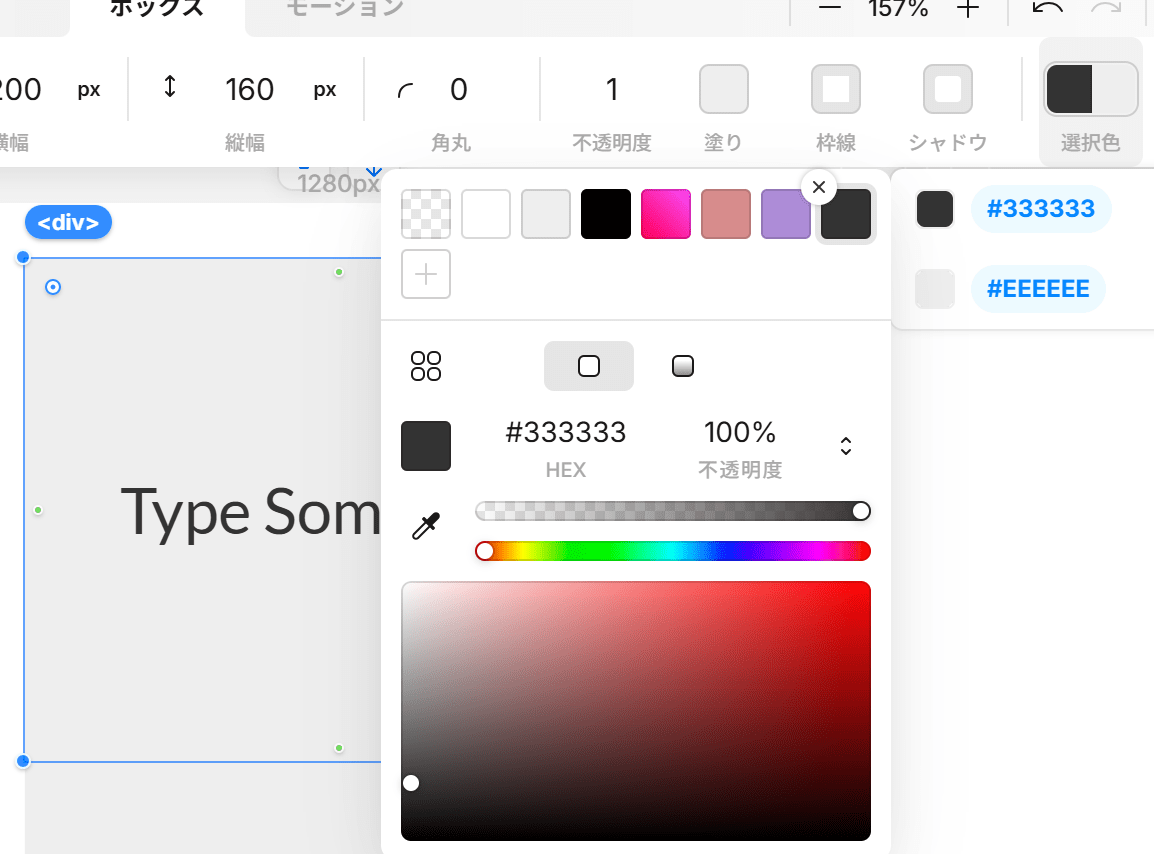Select the #EEEEEE color link
Screen dimensions: 1154x854
coord(1038,289)
